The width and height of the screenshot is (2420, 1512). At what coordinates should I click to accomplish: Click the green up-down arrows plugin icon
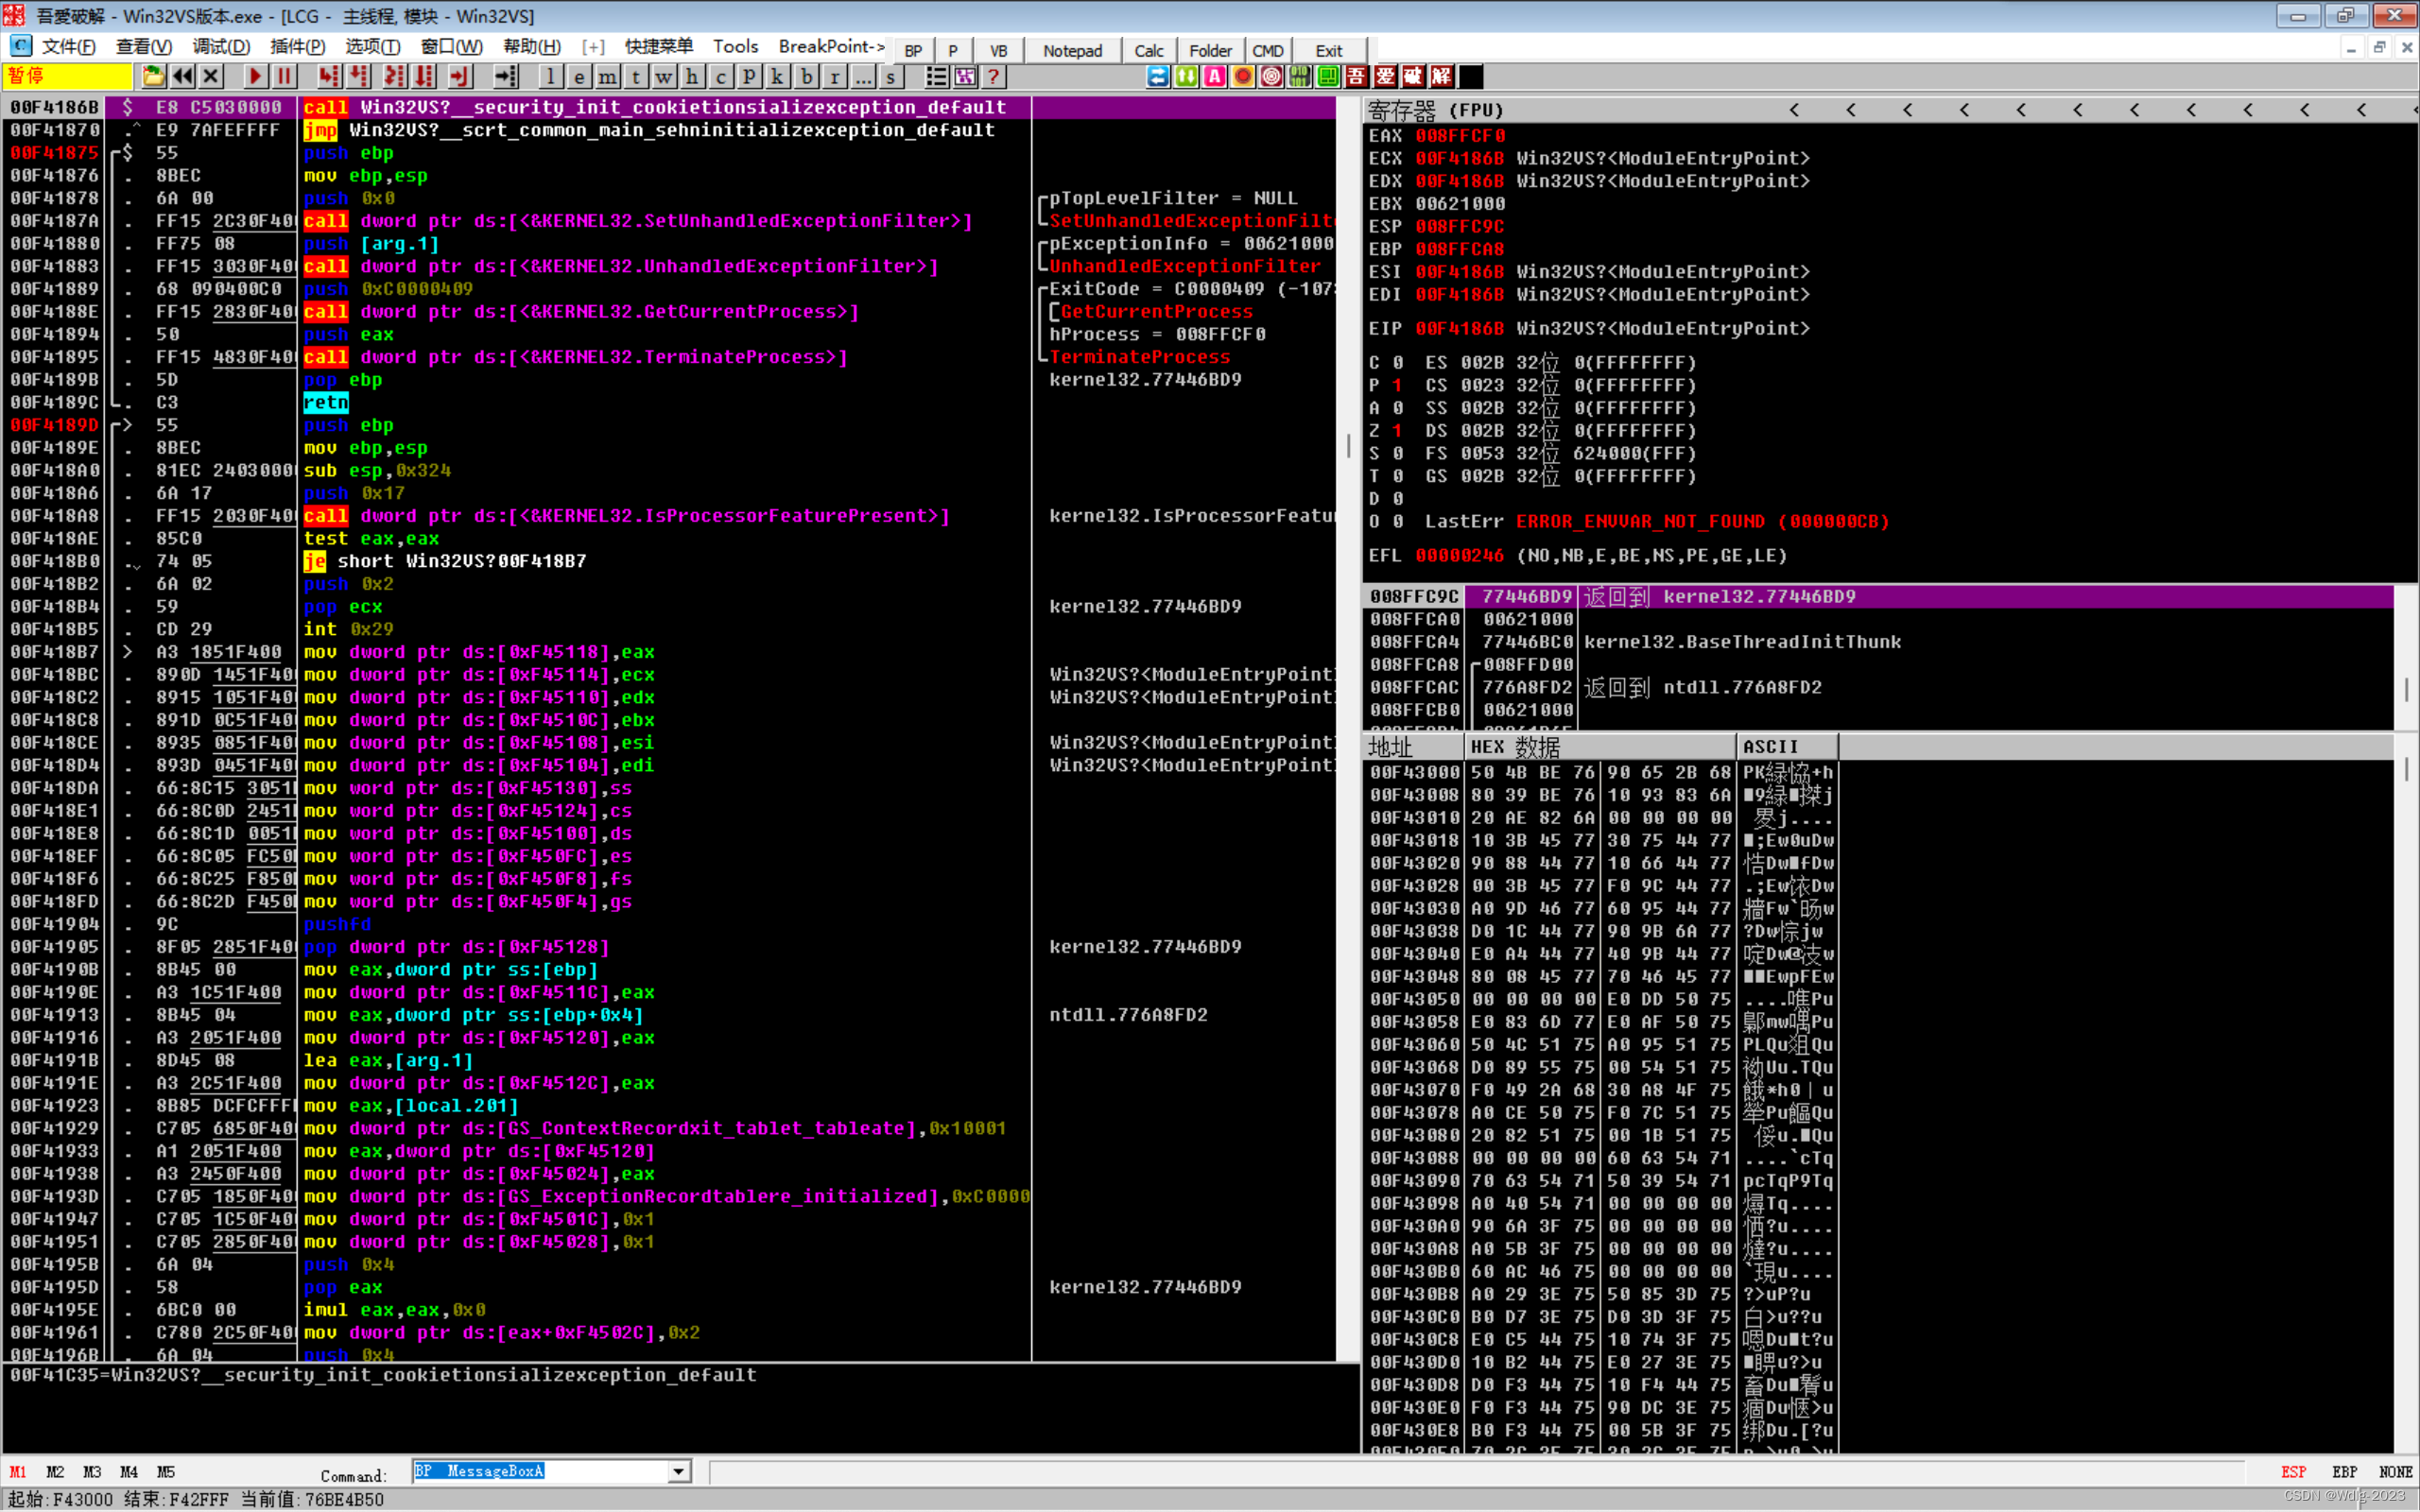(x=1186, y=76)
